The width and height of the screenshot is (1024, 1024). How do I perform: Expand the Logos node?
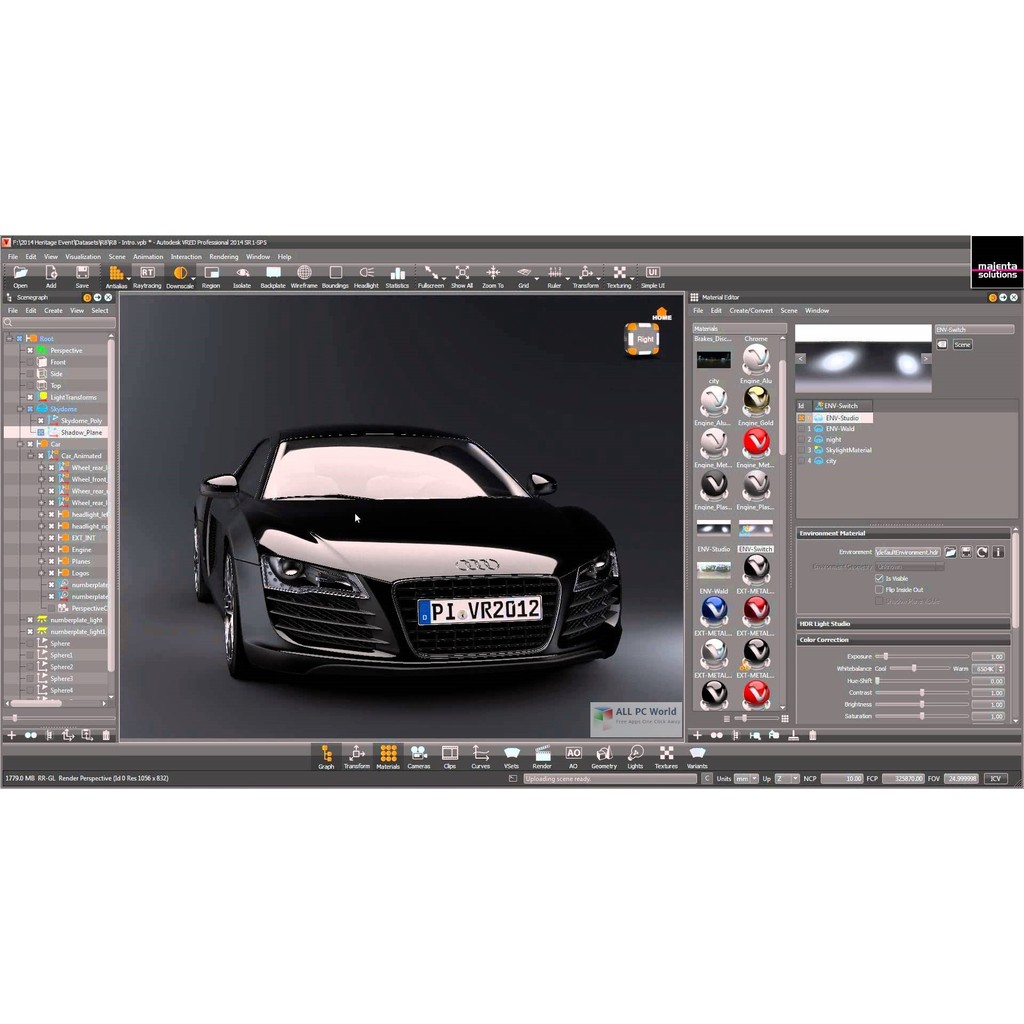point(40,573)
